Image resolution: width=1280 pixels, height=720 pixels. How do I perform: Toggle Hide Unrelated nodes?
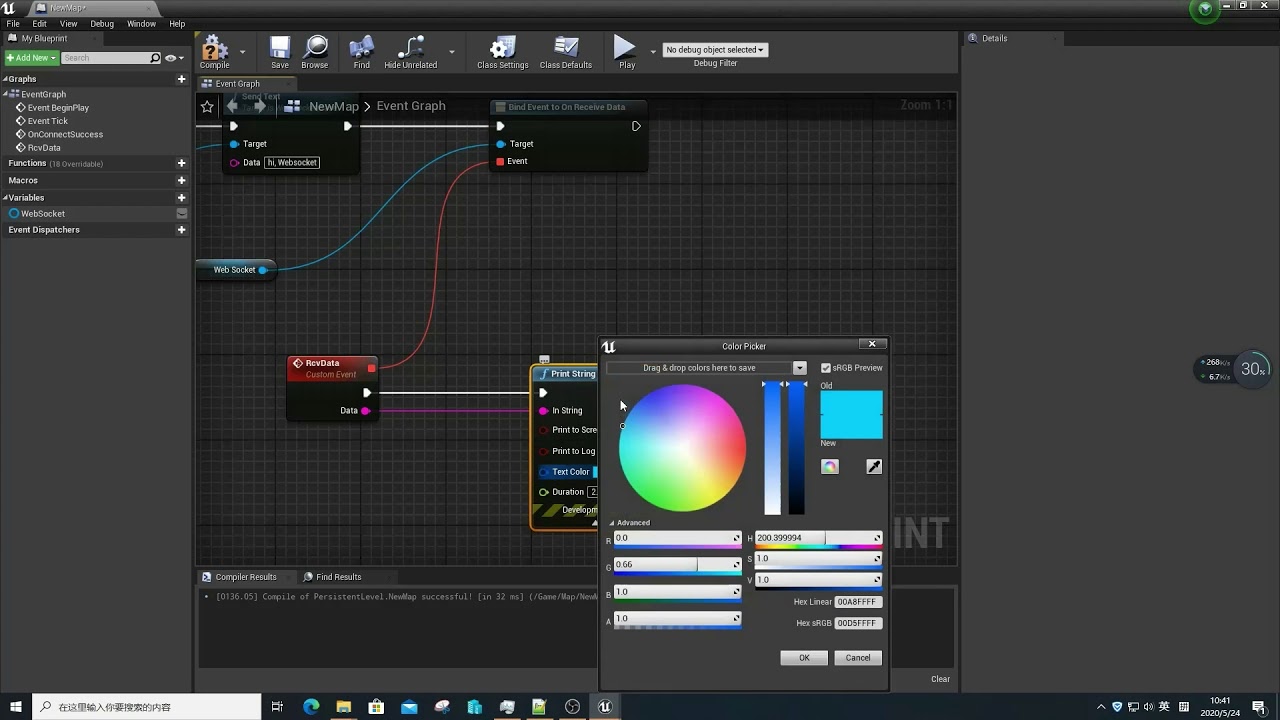410,48
